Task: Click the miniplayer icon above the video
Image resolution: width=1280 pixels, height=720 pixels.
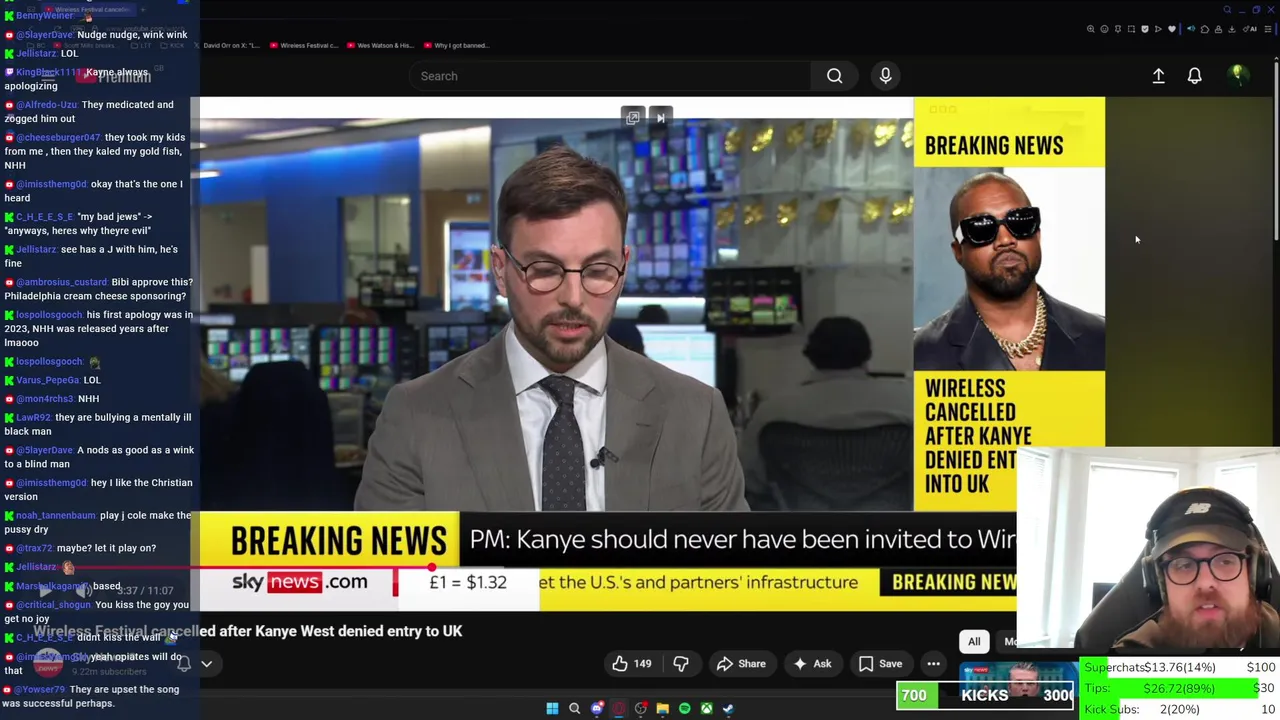Action: pos(633,118)
